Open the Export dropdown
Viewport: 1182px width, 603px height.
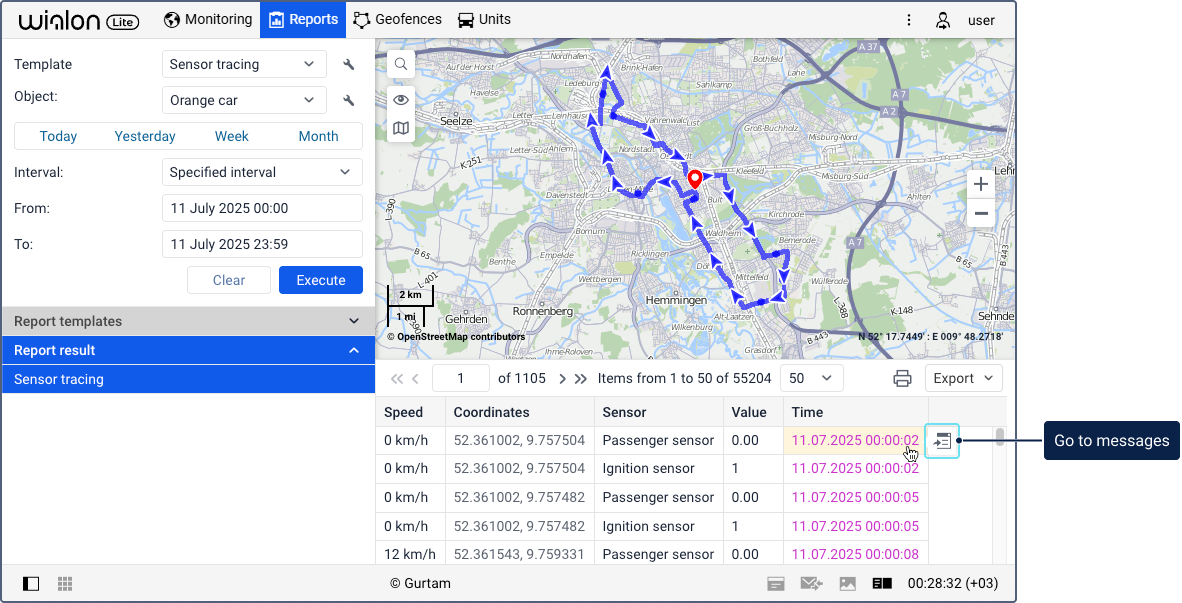[963, 378]
